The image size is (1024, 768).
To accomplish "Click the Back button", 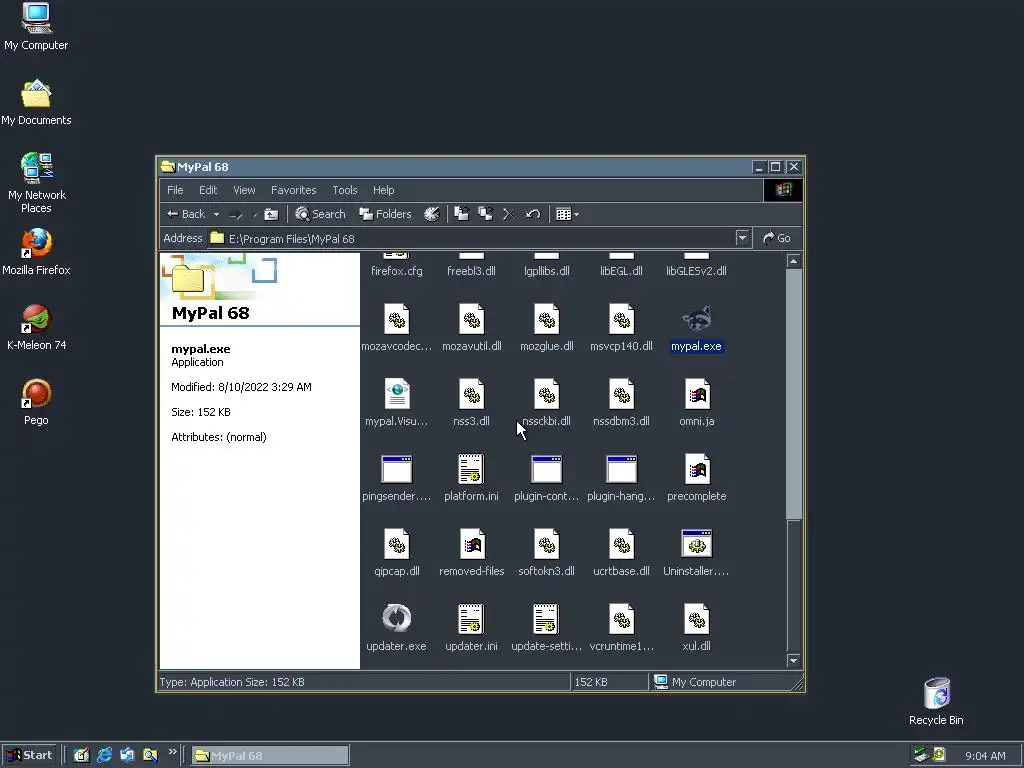I will [186, 214].
